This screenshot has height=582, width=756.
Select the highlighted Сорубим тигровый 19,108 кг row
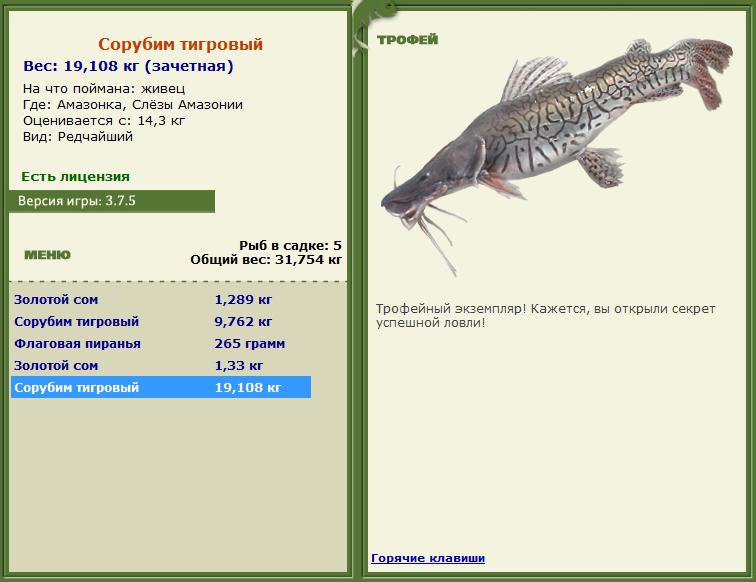(x=161, y=387)
